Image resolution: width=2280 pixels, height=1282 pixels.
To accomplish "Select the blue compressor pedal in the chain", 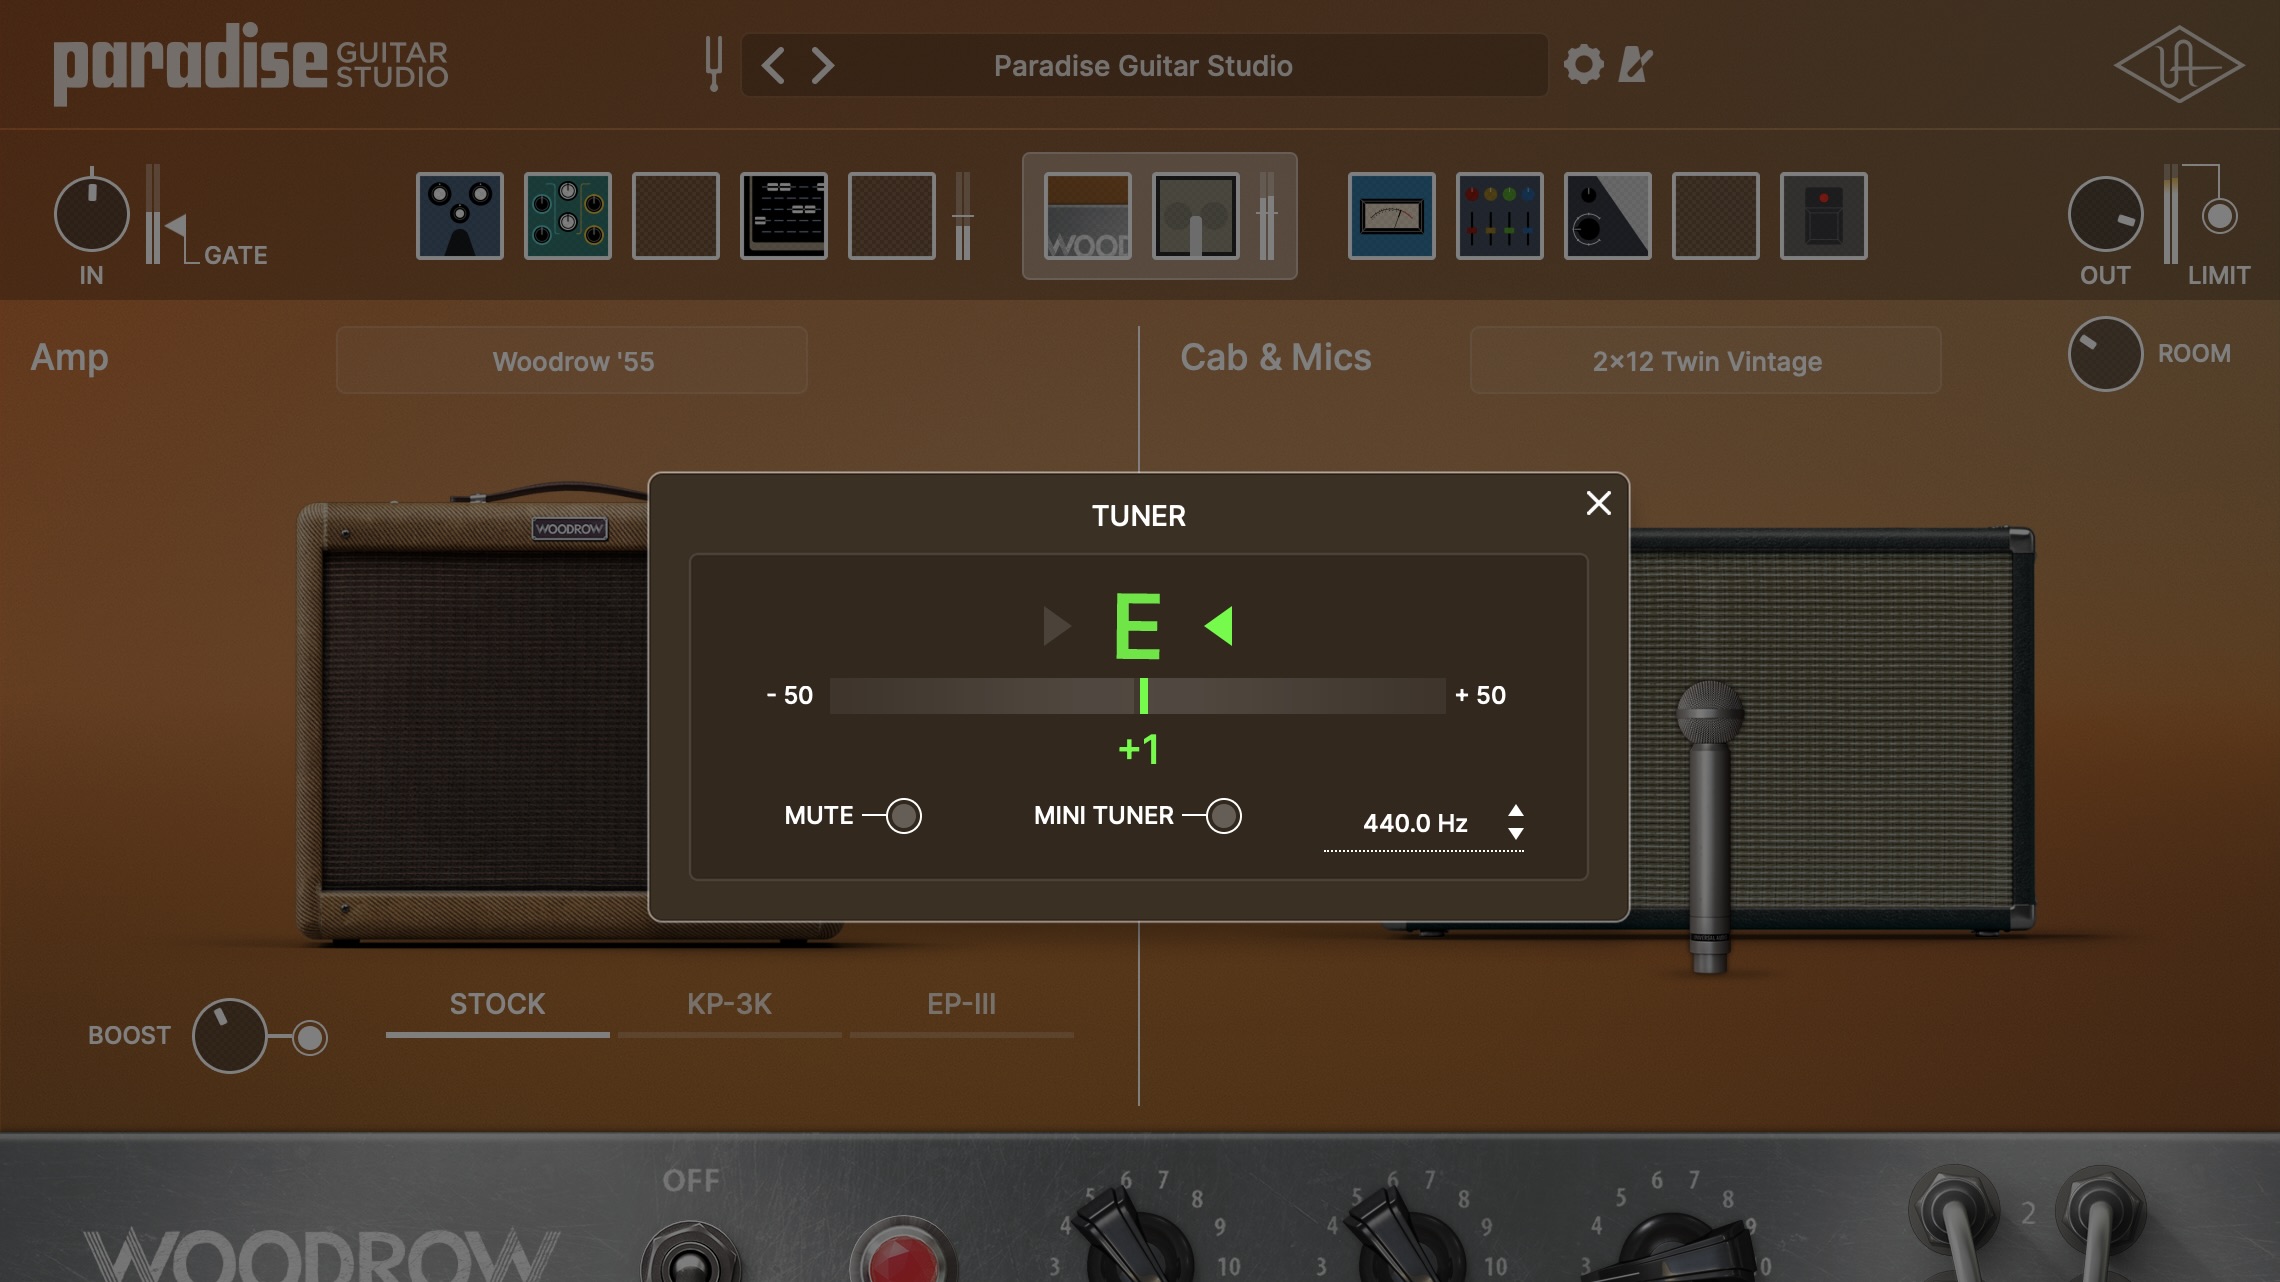I will (x=460, y=216).
